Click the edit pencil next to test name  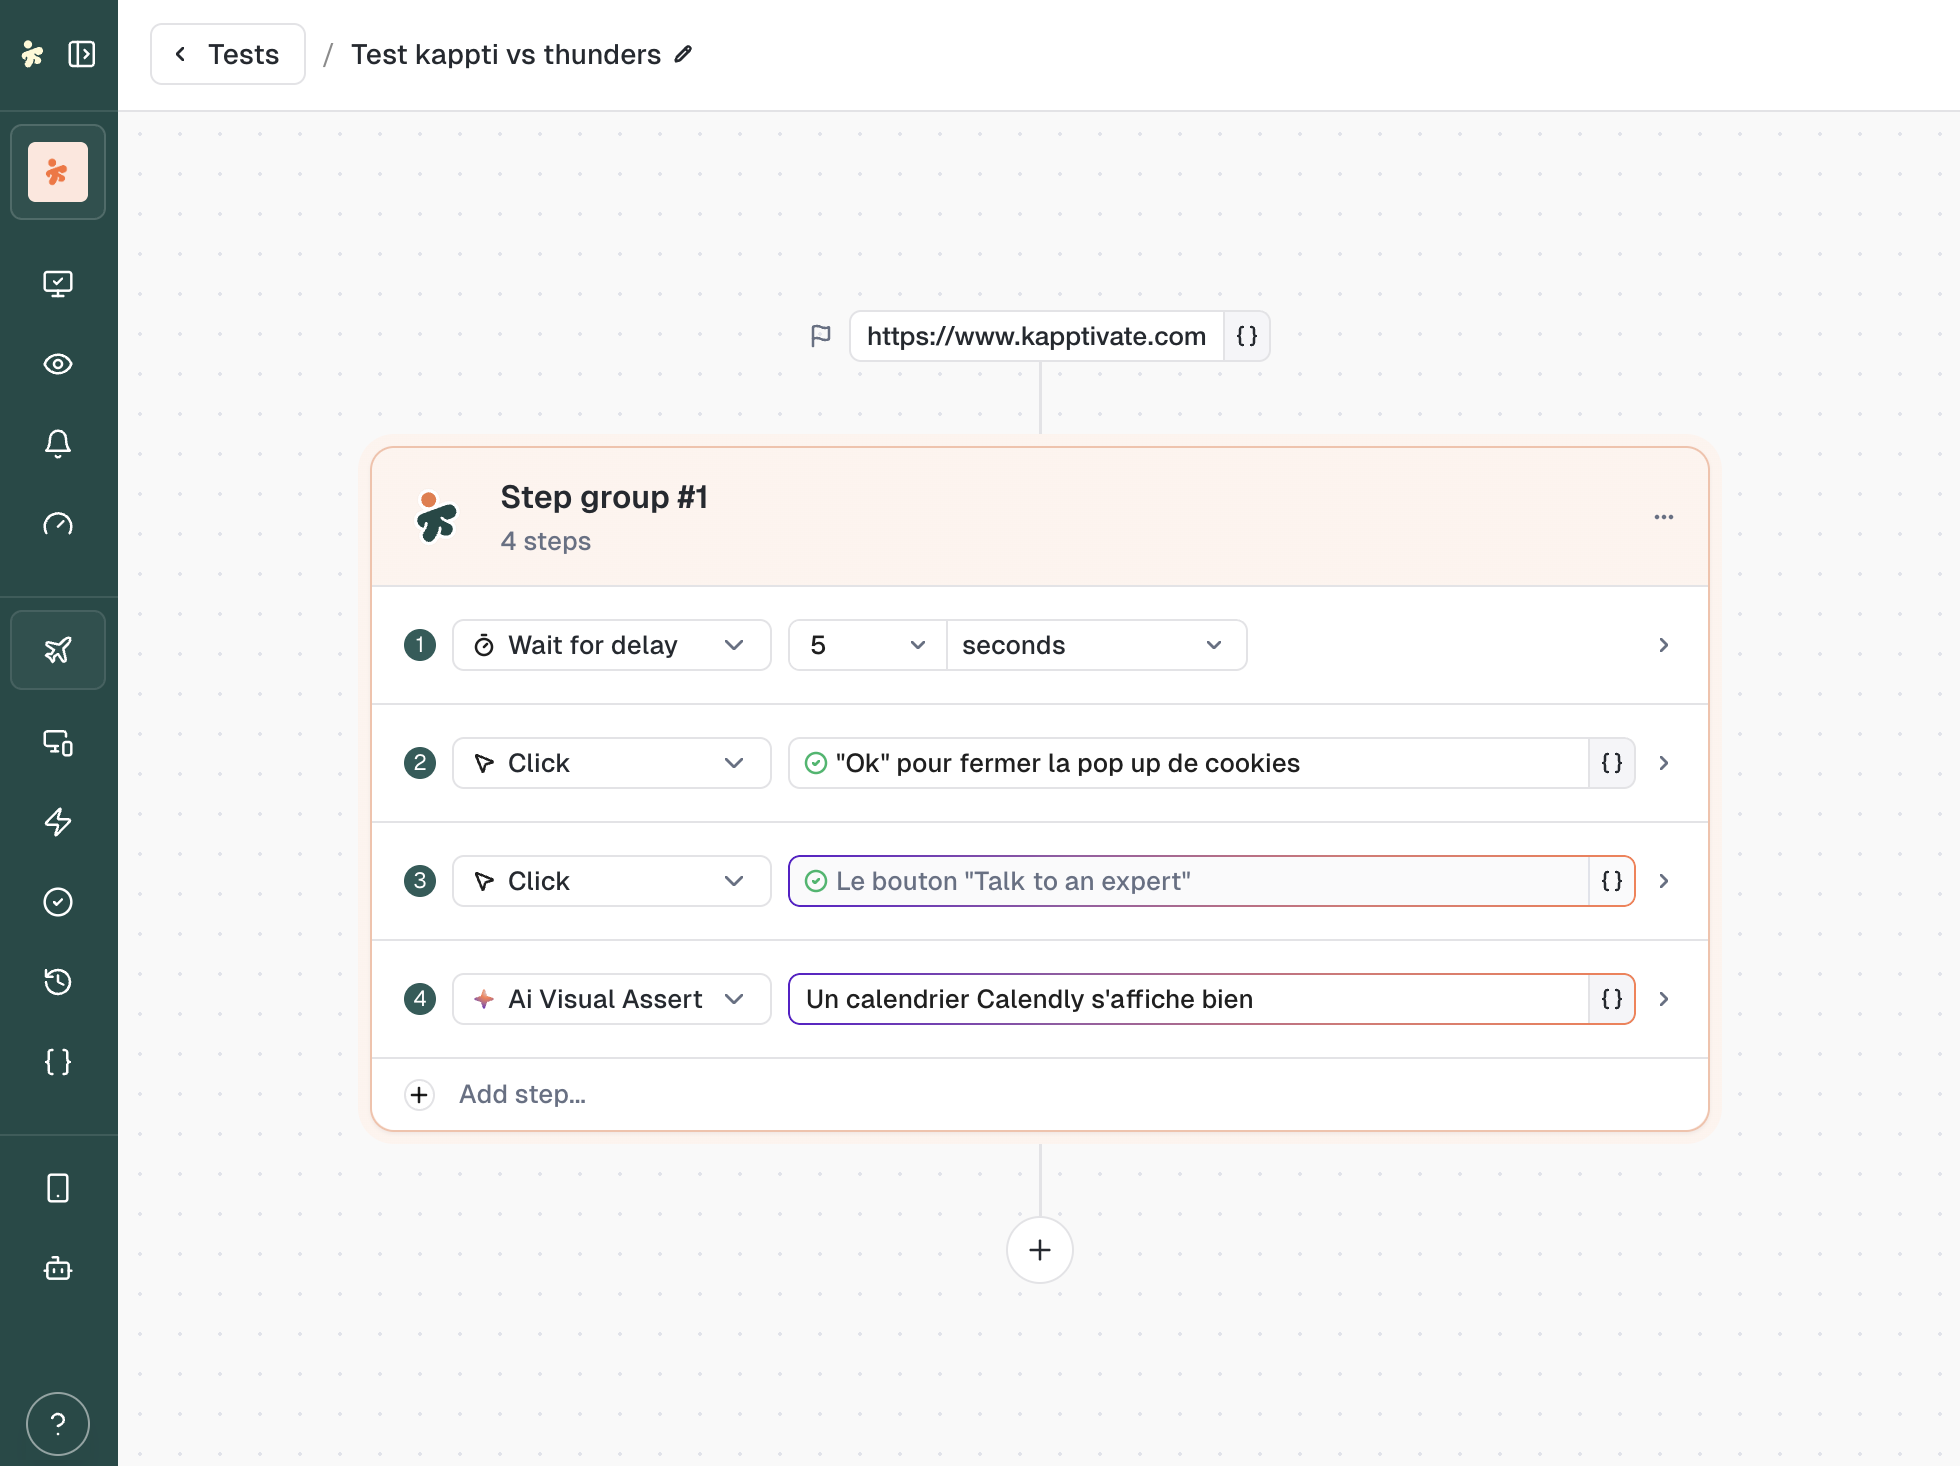point(684,54)
